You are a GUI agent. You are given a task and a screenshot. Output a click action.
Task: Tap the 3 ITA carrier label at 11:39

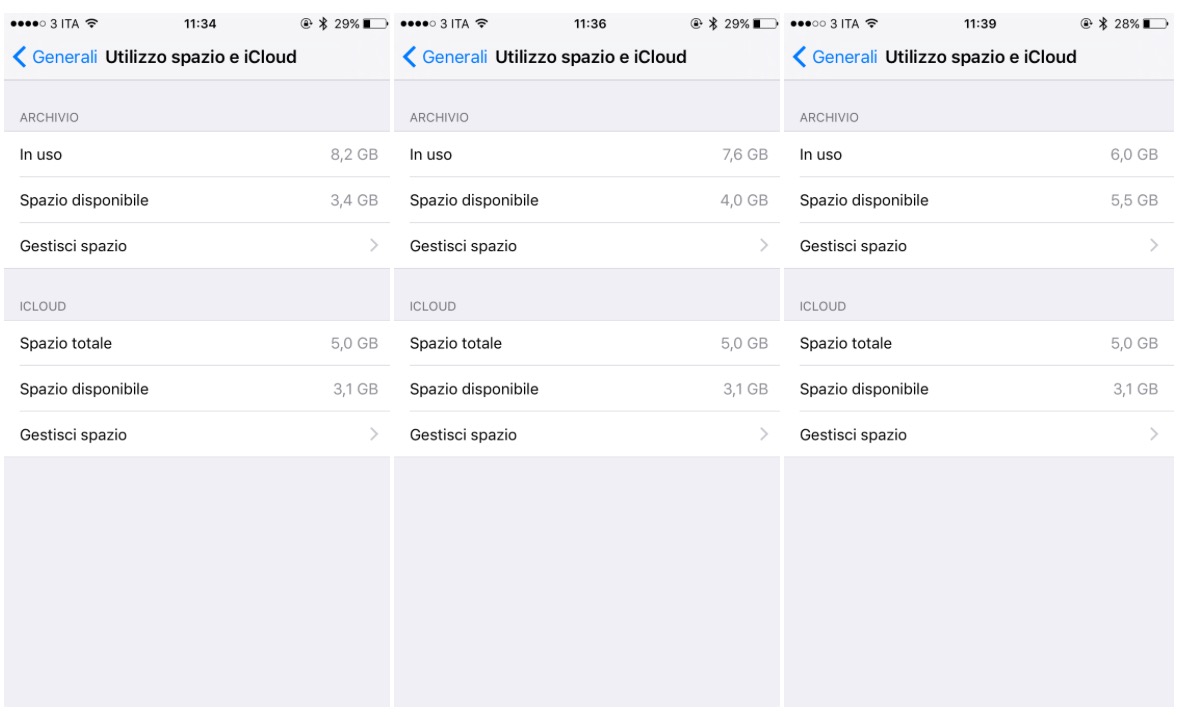(844, 23)
